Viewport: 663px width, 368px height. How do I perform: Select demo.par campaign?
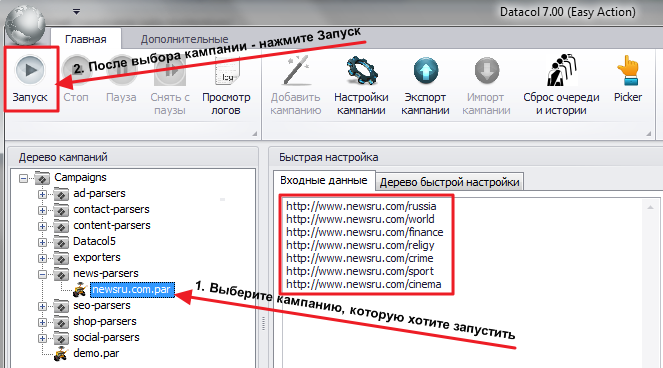(96, 353)
